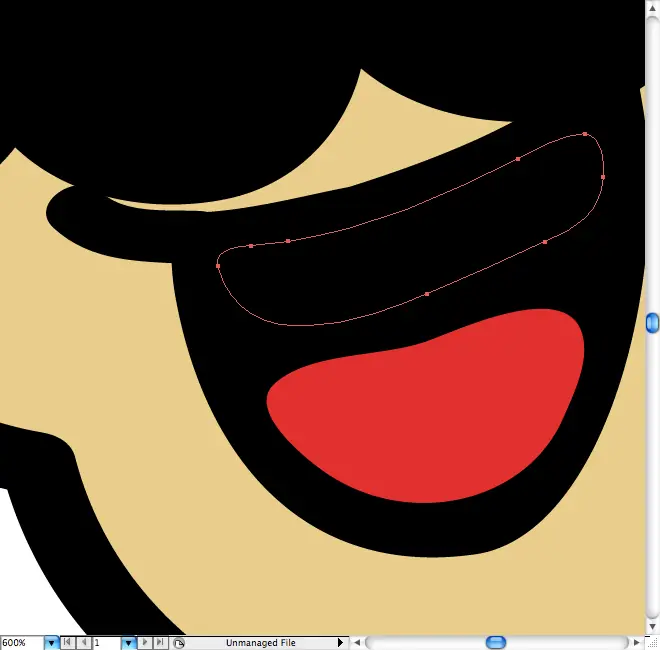Viewport: 660px width, 650px height.
Task: Click the horizontal scrollbar thumb
Action: (496, 642)
